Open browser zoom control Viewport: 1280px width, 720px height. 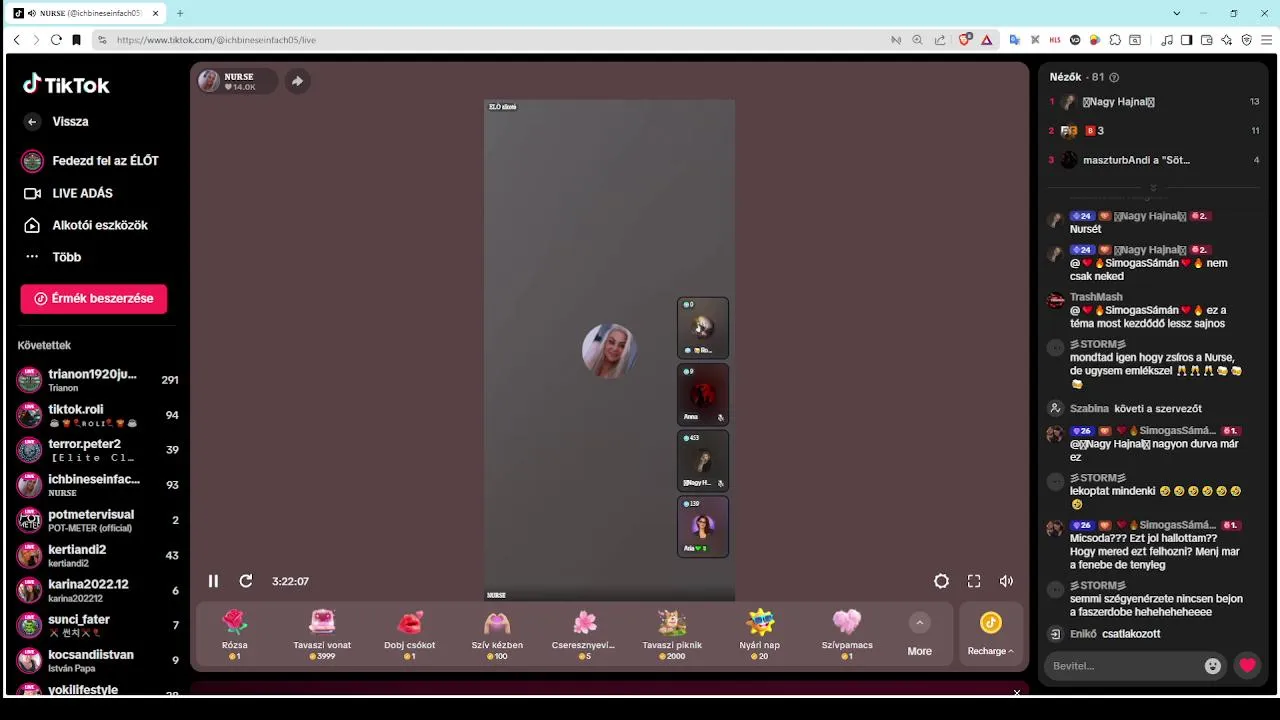918,40
